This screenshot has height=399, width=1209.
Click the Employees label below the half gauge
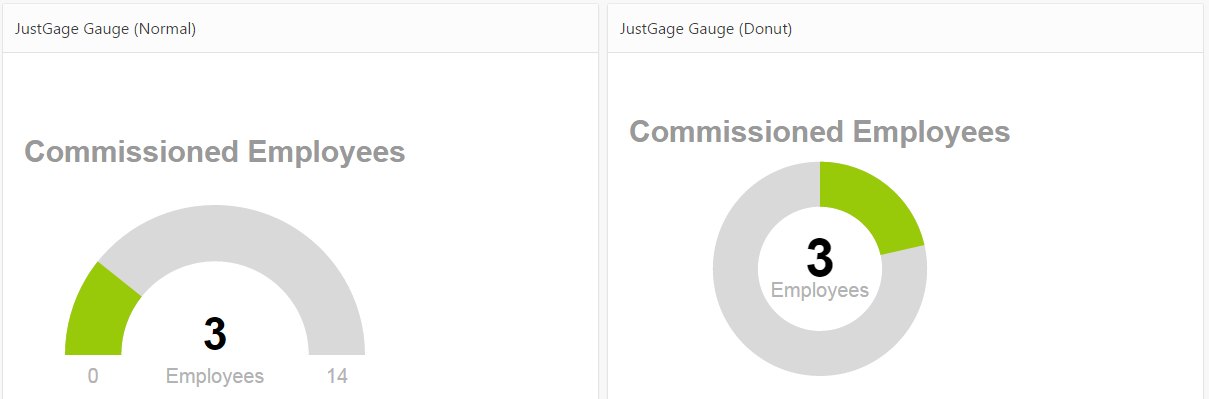tap(215, 377)
